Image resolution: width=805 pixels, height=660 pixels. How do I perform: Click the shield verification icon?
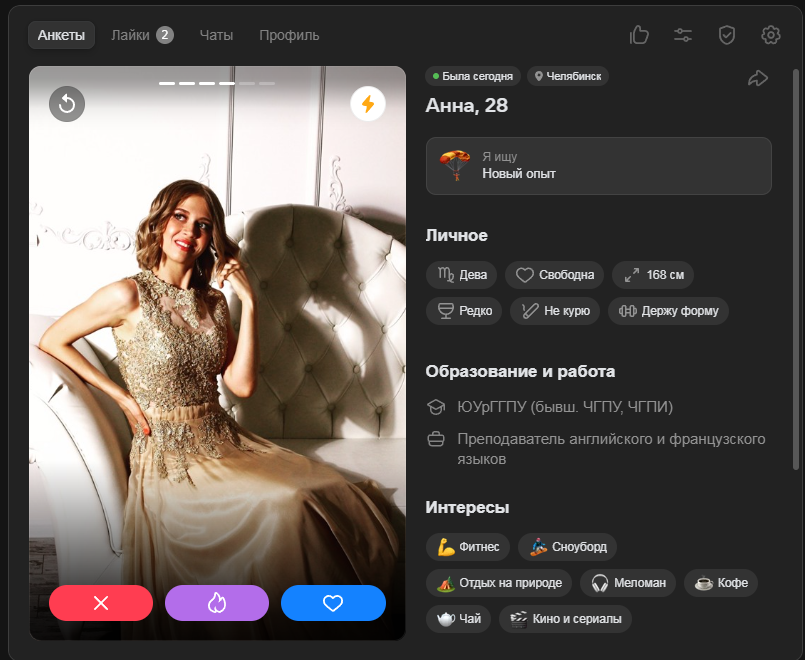(726, 35)
